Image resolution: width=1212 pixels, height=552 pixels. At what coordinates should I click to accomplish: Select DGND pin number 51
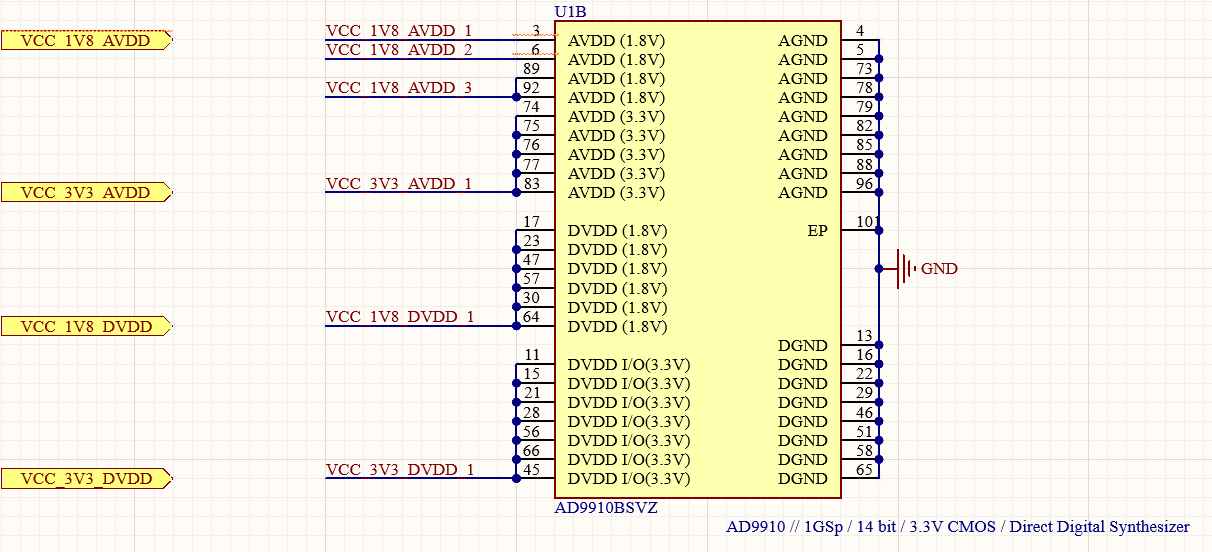[x=864, y=431]
